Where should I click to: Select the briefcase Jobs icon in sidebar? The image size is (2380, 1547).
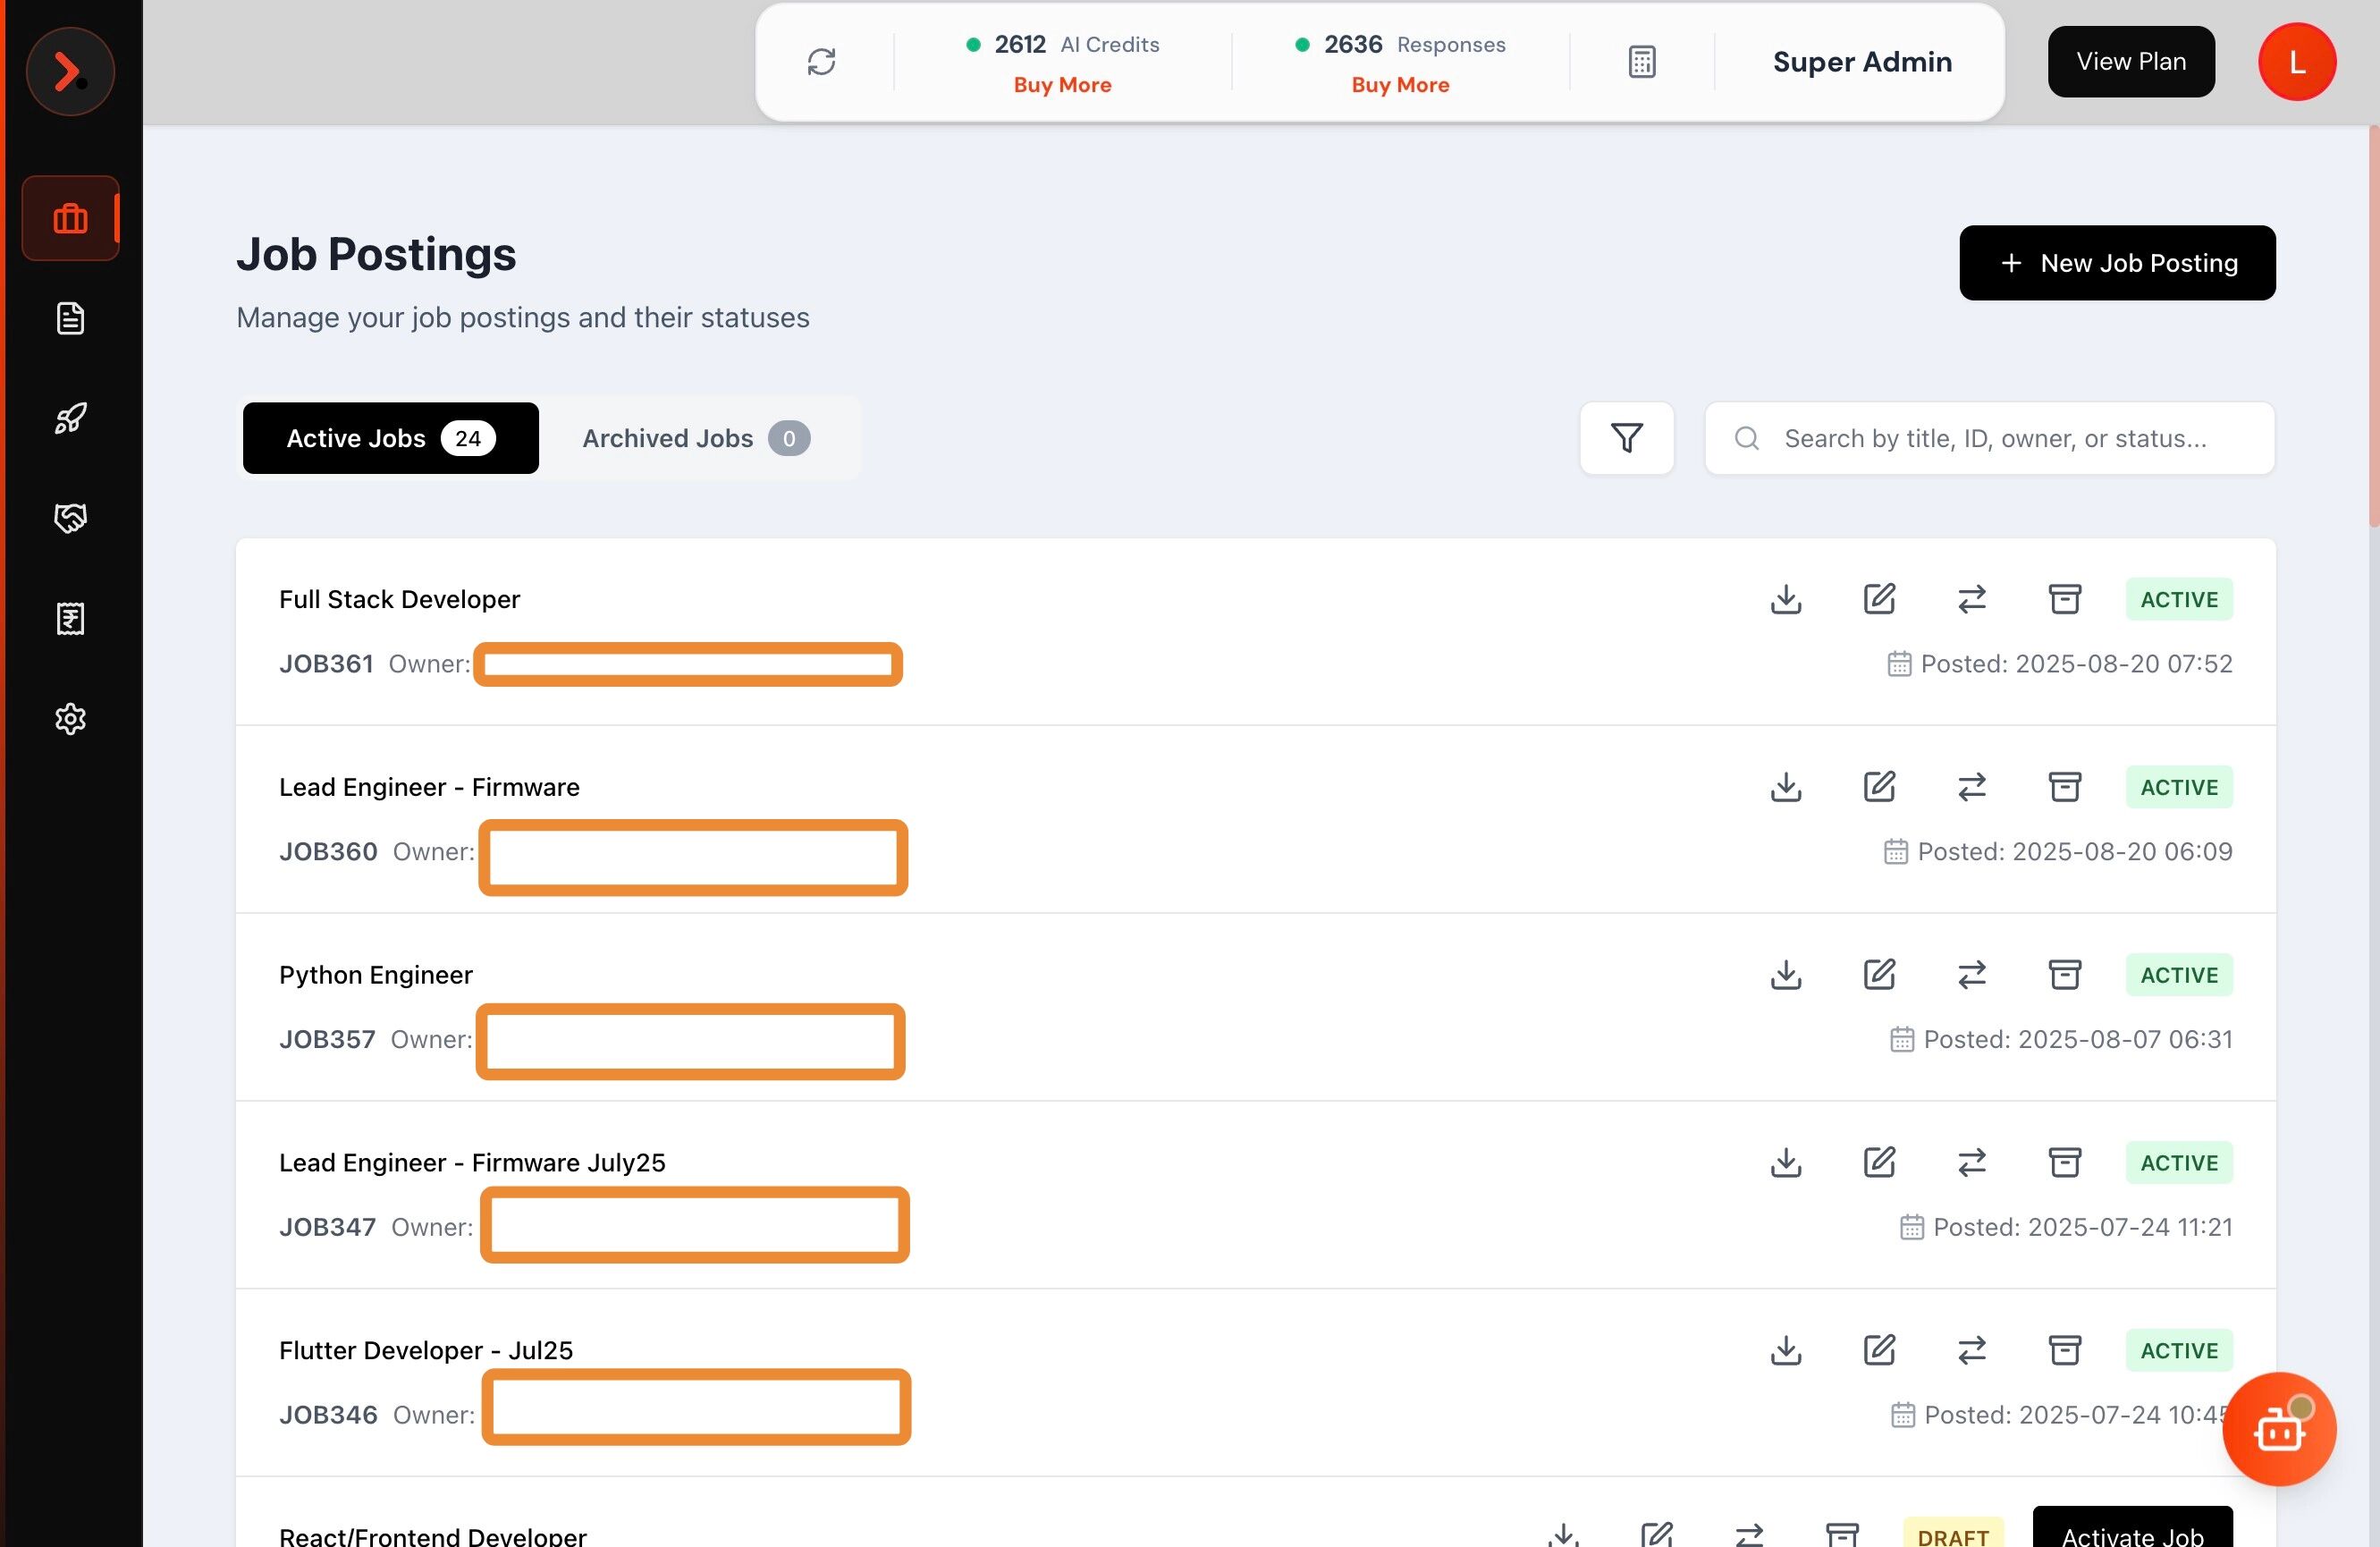pos(70,218)
